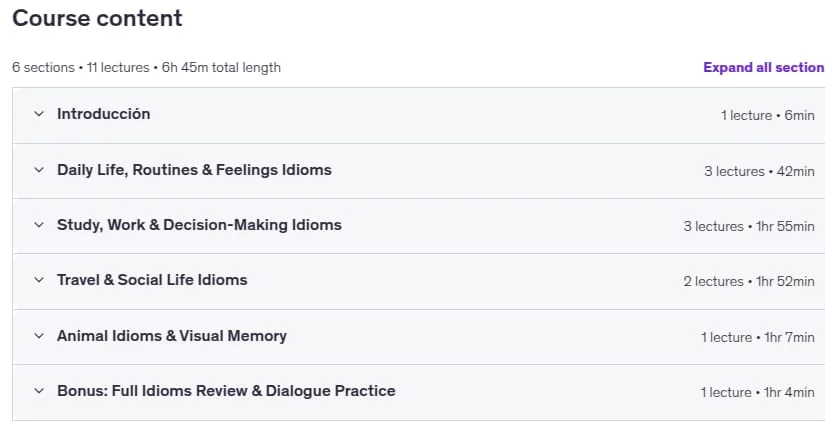Click the 3 lectures • 42min label
This screenshot has width=825, height=421.
(x=759, y=171)
